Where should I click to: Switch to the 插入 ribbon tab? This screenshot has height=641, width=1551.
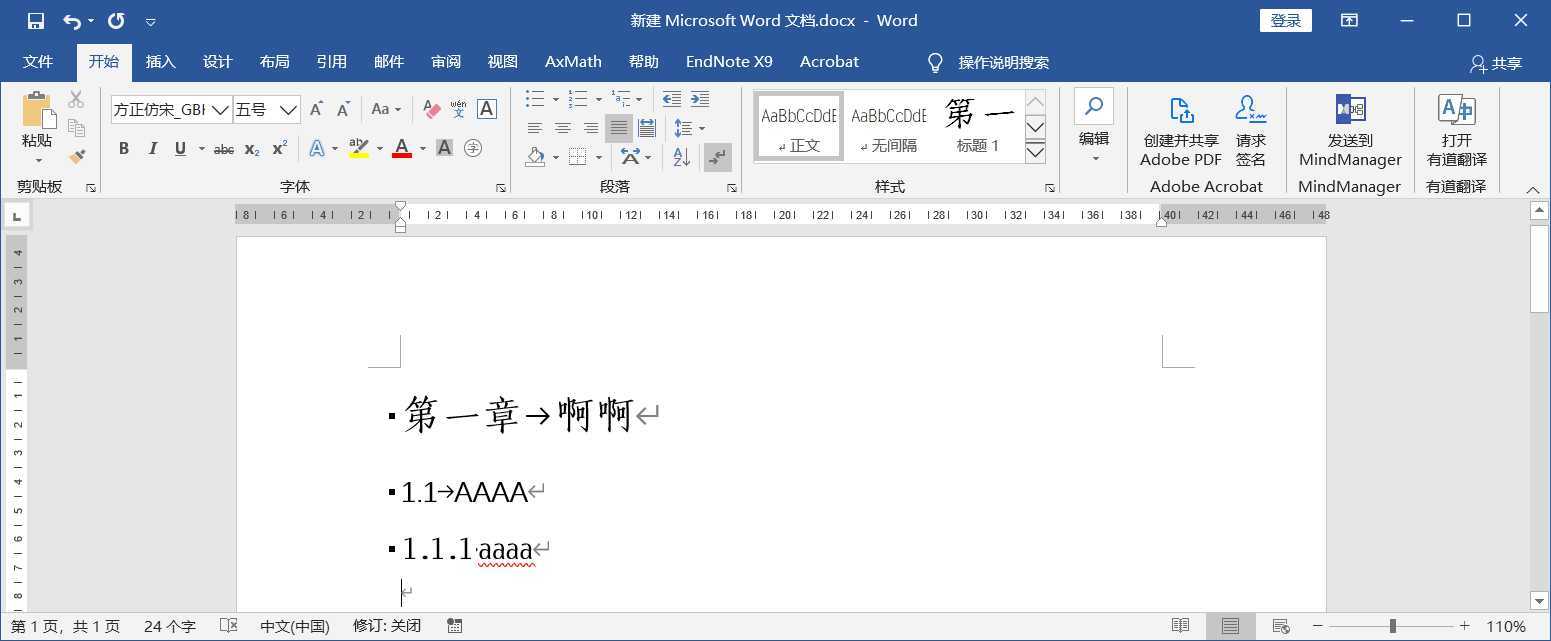[160, 61]
